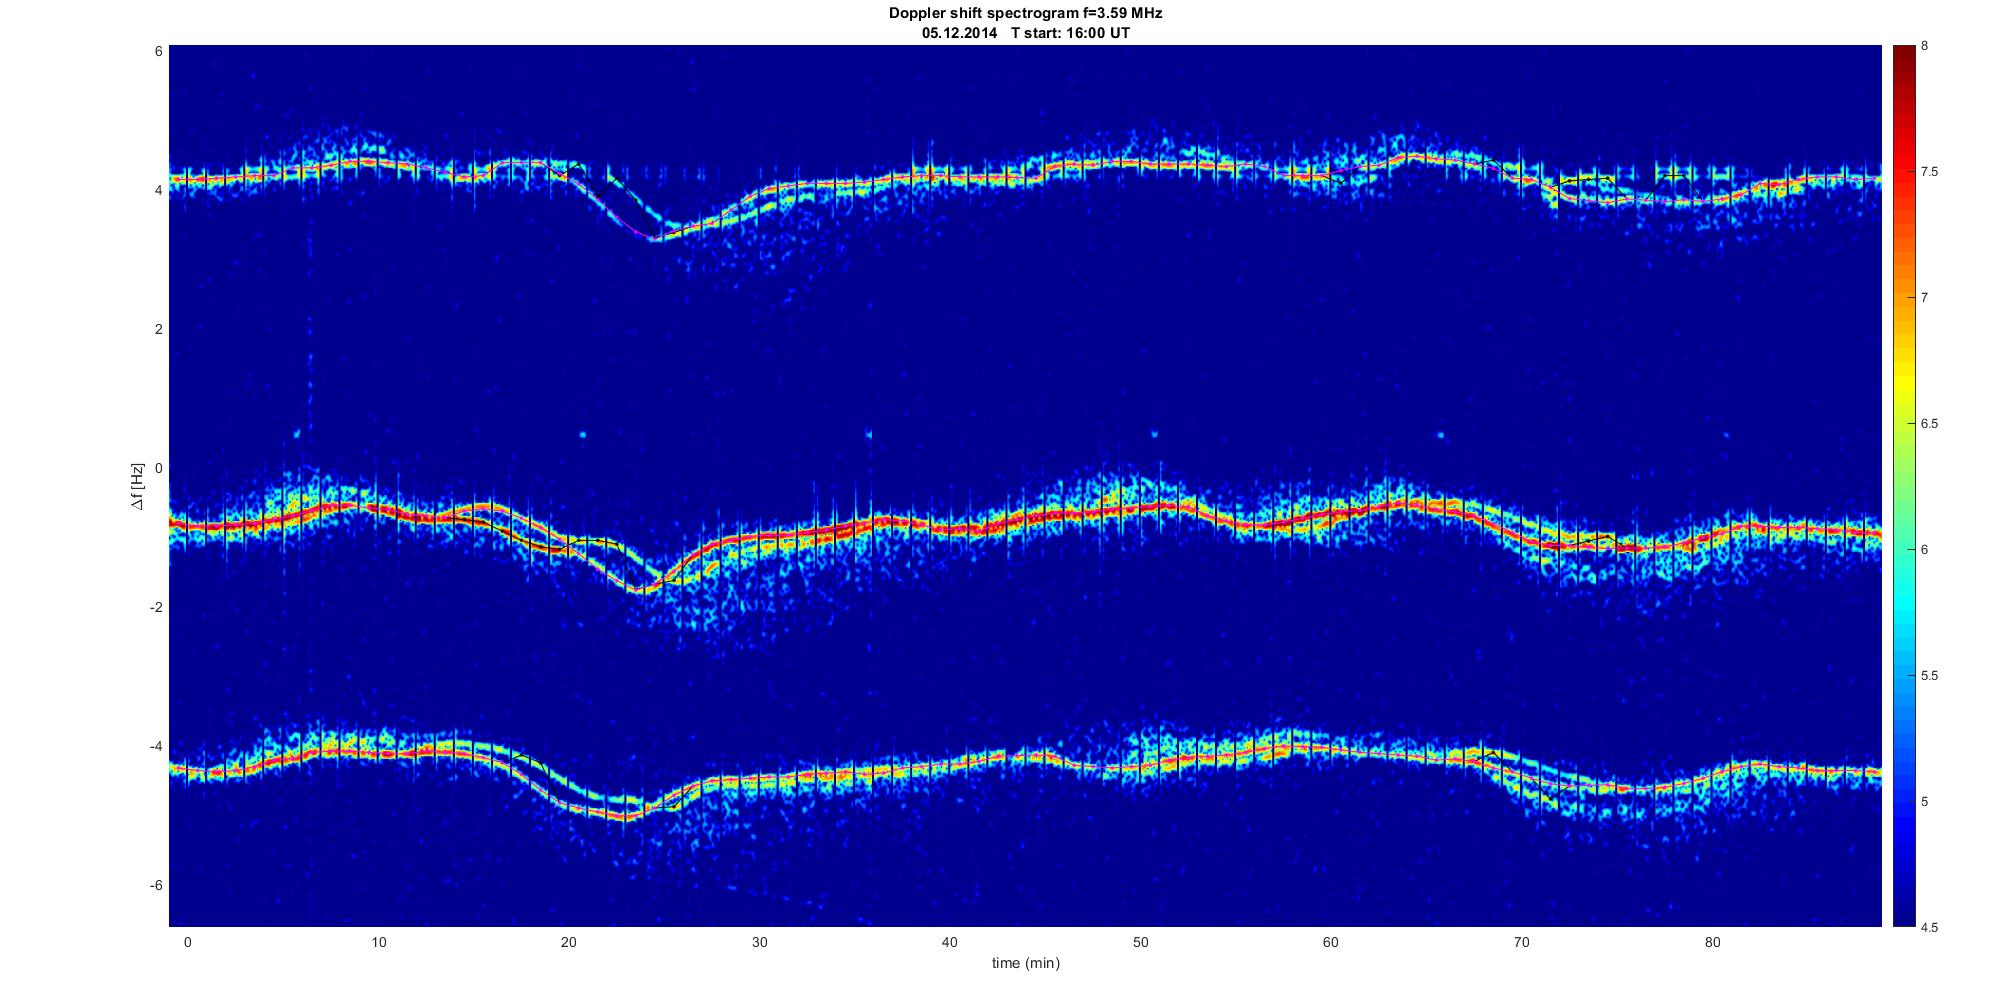Click x-axis tick label '80'
This screenshot has height=995, width=2000.
[1712, 942]
